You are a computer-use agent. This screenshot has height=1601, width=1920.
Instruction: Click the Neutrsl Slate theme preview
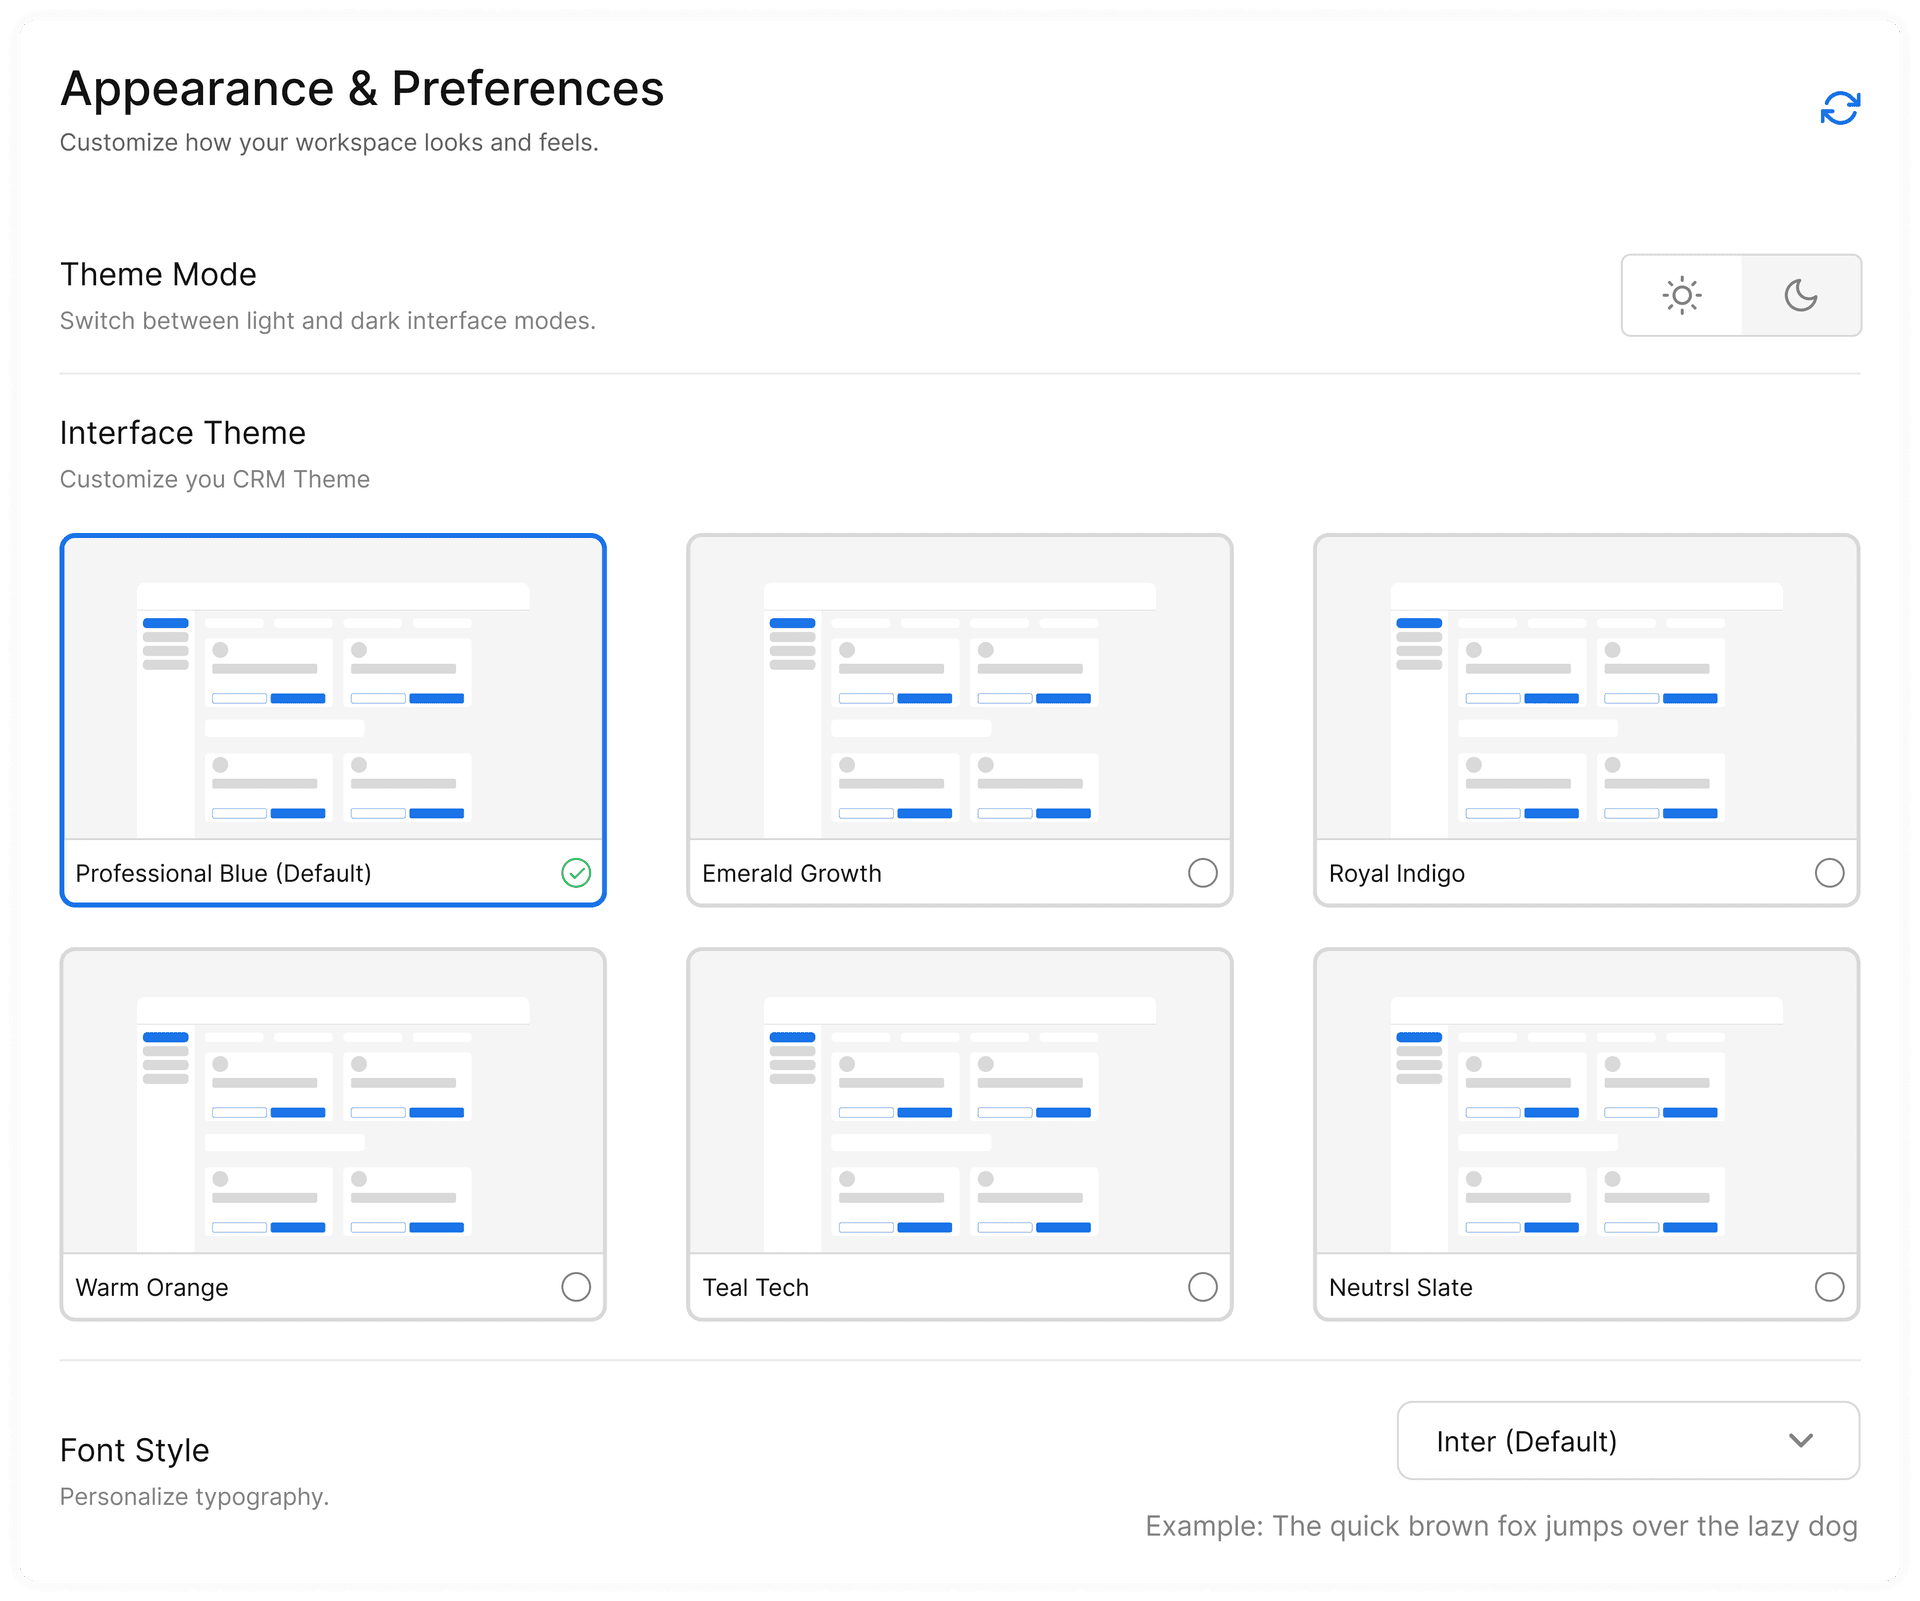pyautogui.click(x=1586, y=1104)
